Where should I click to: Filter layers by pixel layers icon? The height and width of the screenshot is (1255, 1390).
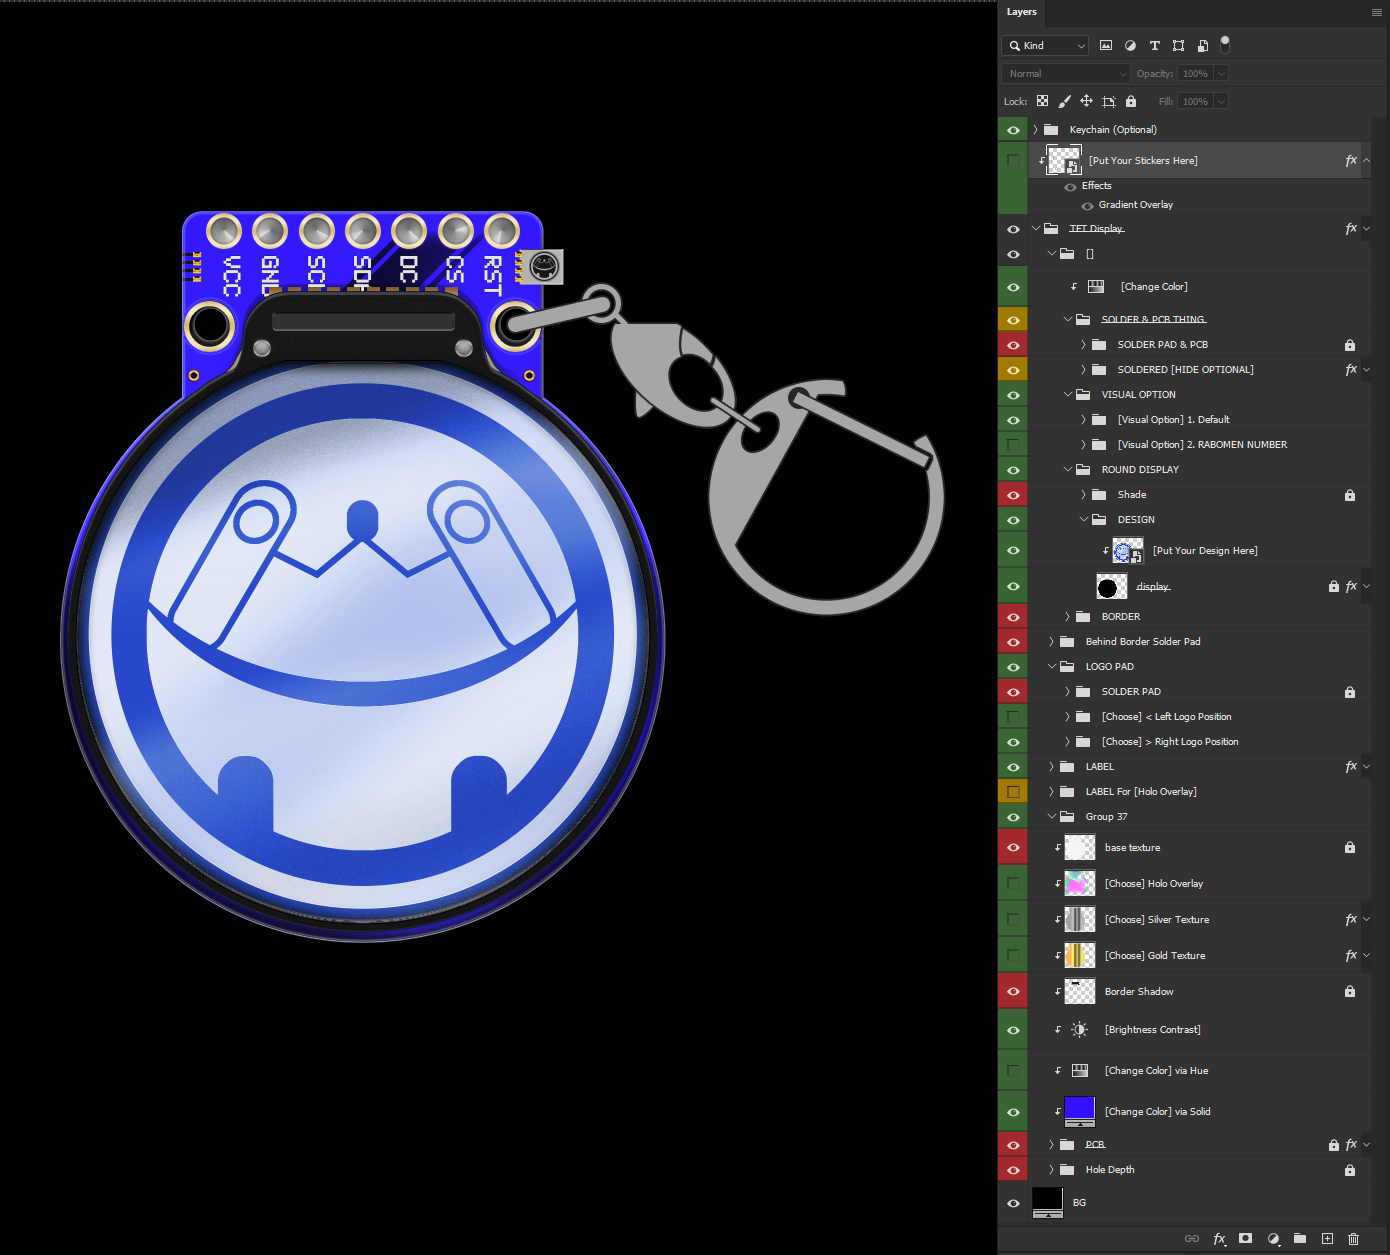point(1106,45)
